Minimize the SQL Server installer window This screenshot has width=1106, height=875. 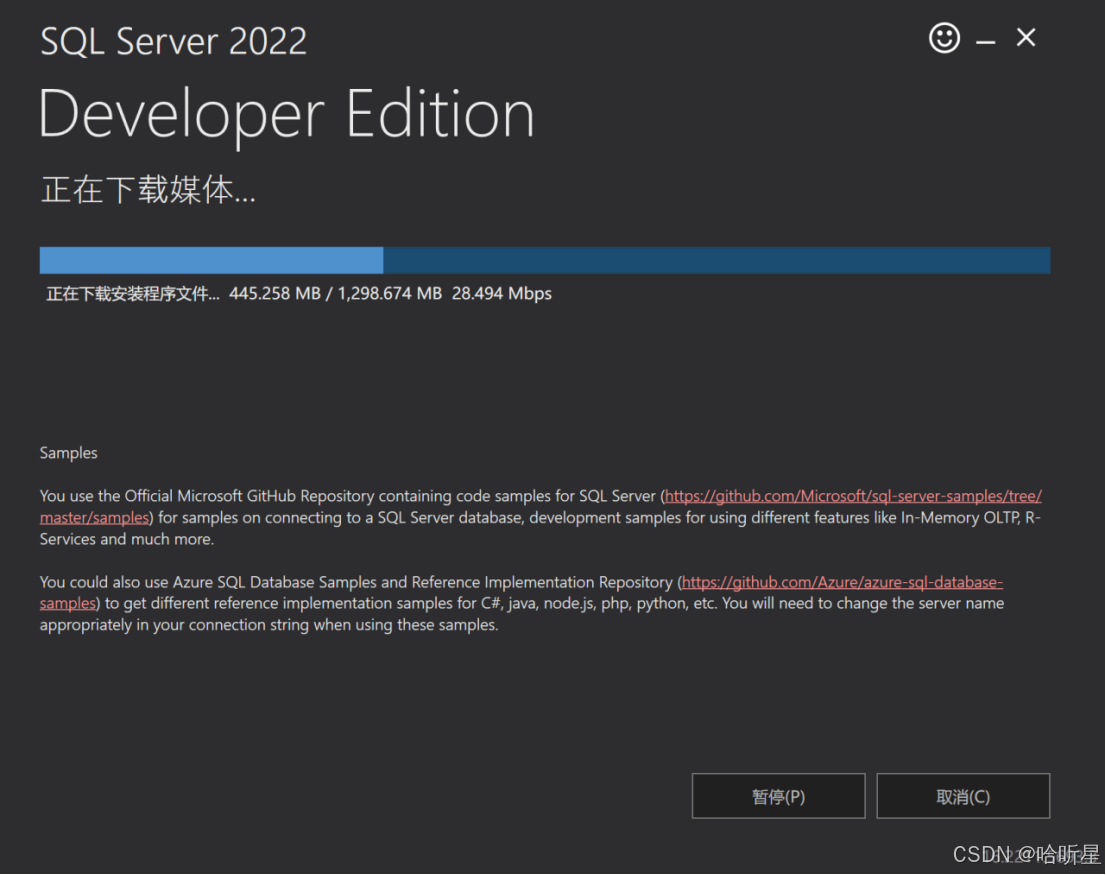pos(985,42)
